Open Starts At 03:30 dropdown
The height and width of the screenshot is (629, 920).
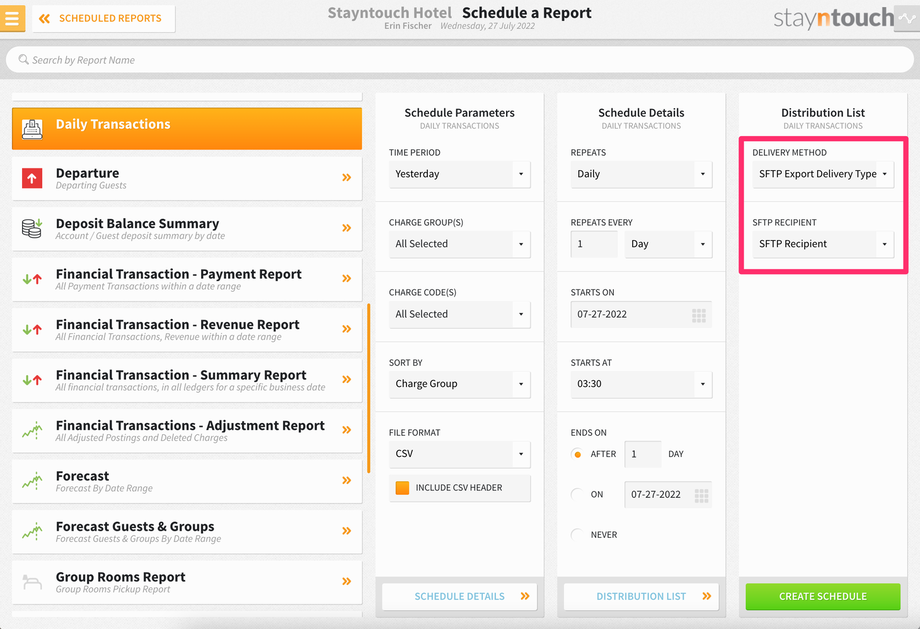pyautogui.click(x=641, y=384)
